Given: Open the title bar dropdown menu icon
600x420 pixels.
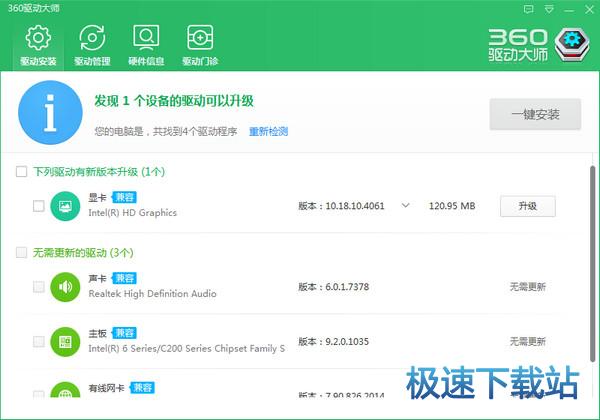Looking at the screenshot, I should coord(549,9).
